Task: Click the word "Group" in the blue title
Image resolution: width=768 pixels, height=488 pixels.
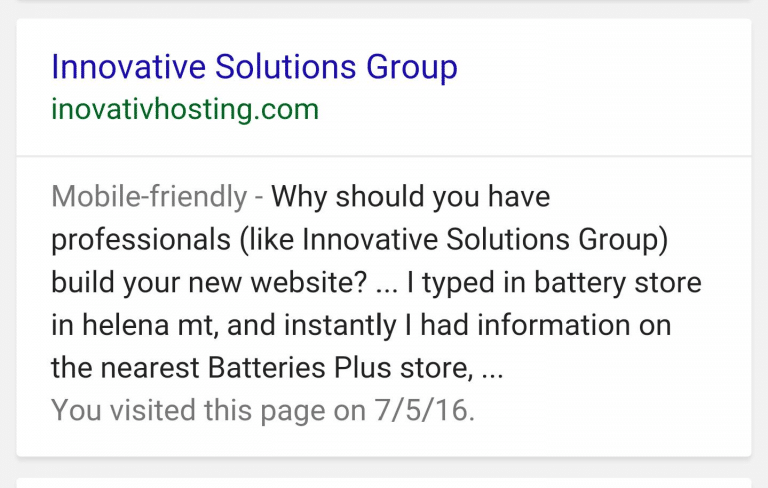Action: click(411, 68)
